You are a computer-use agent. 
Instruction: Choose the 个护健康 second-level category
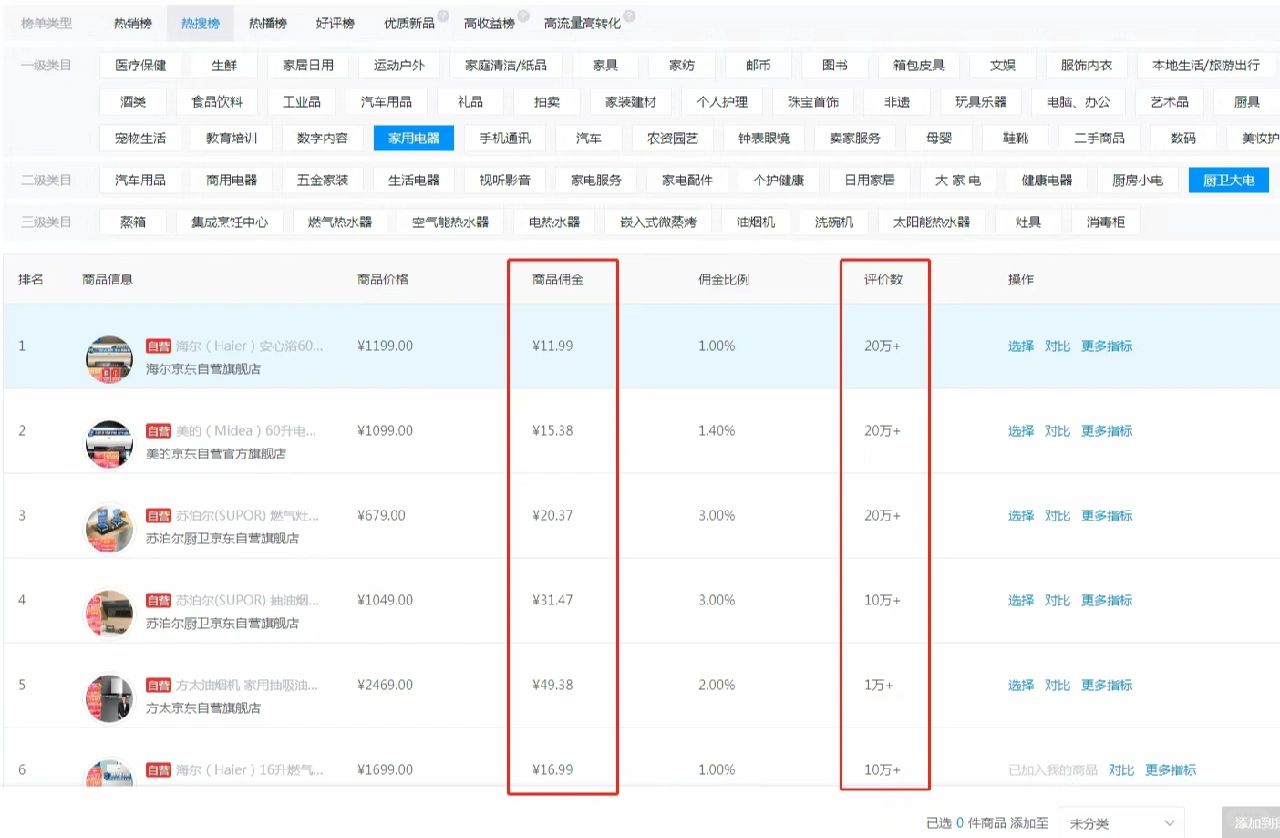[x=779, y=180]
